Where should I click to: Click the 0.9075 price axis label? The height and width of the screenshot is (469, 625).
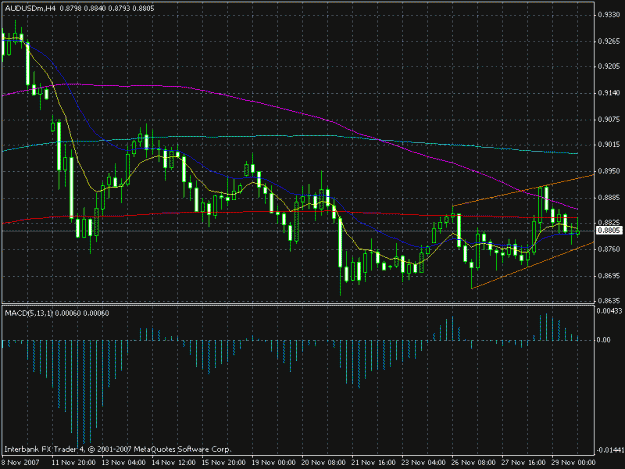tap(609, 119)
